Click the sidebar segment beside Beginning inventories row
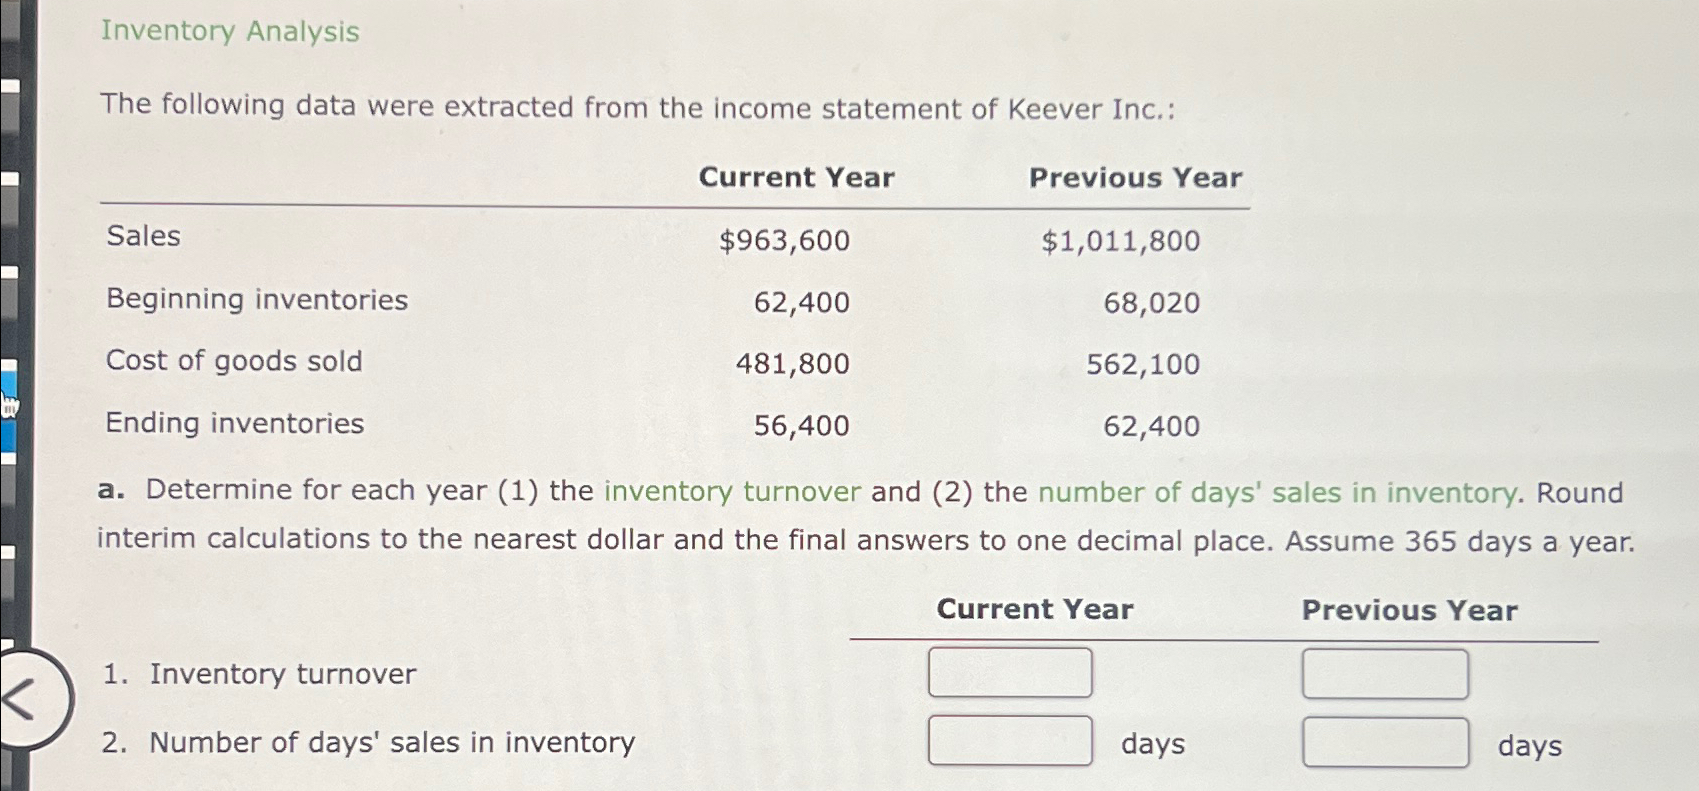The width and height of the screenshot is (1699, 791). (x=8, y=300)
